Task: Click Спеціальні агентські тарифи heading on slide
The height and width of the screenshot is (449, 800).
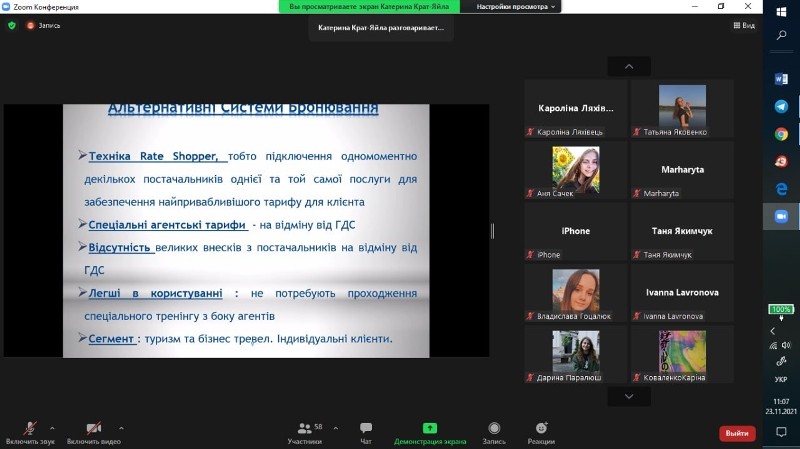Action: tap(167, 225)
